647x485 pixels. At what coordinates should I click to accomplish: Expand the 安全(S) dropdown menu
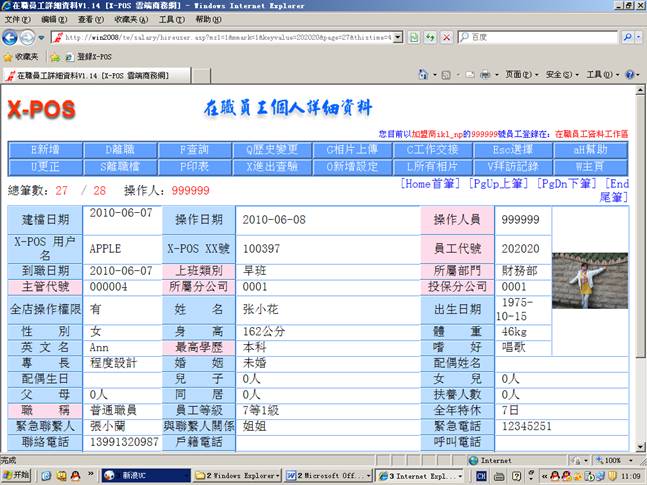(x=560, y=75)
